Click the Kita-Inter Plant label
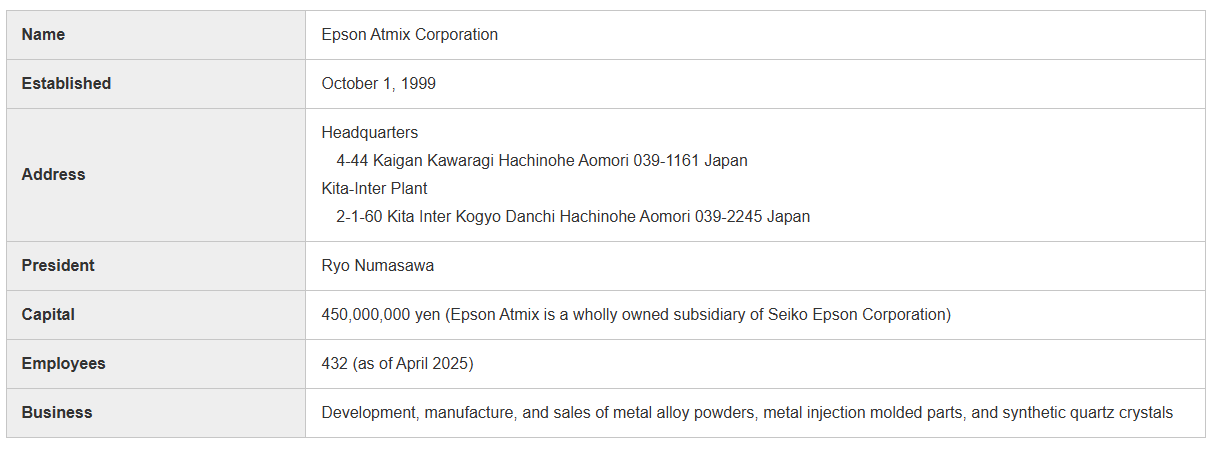 [374, 189]
